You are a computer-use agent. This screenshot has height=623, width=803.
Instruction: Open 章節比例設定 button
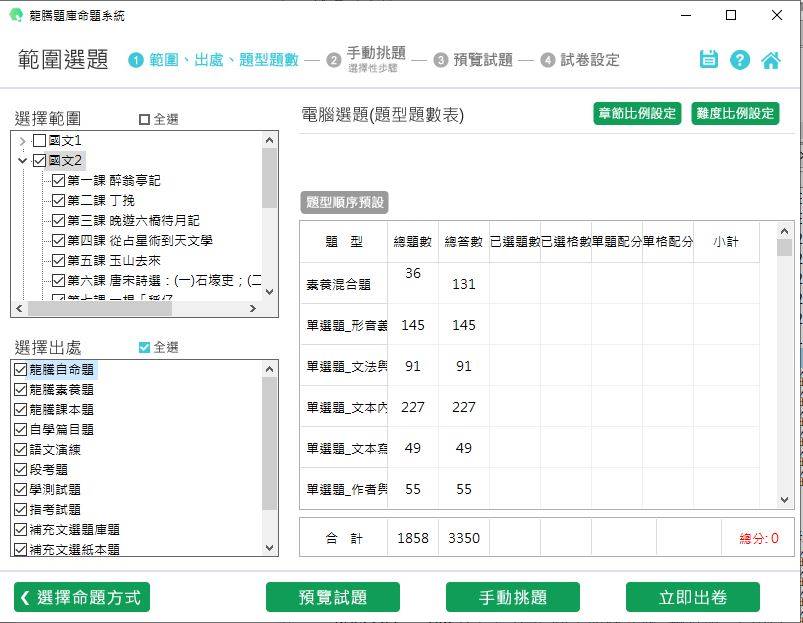click(x=637, y=113)
